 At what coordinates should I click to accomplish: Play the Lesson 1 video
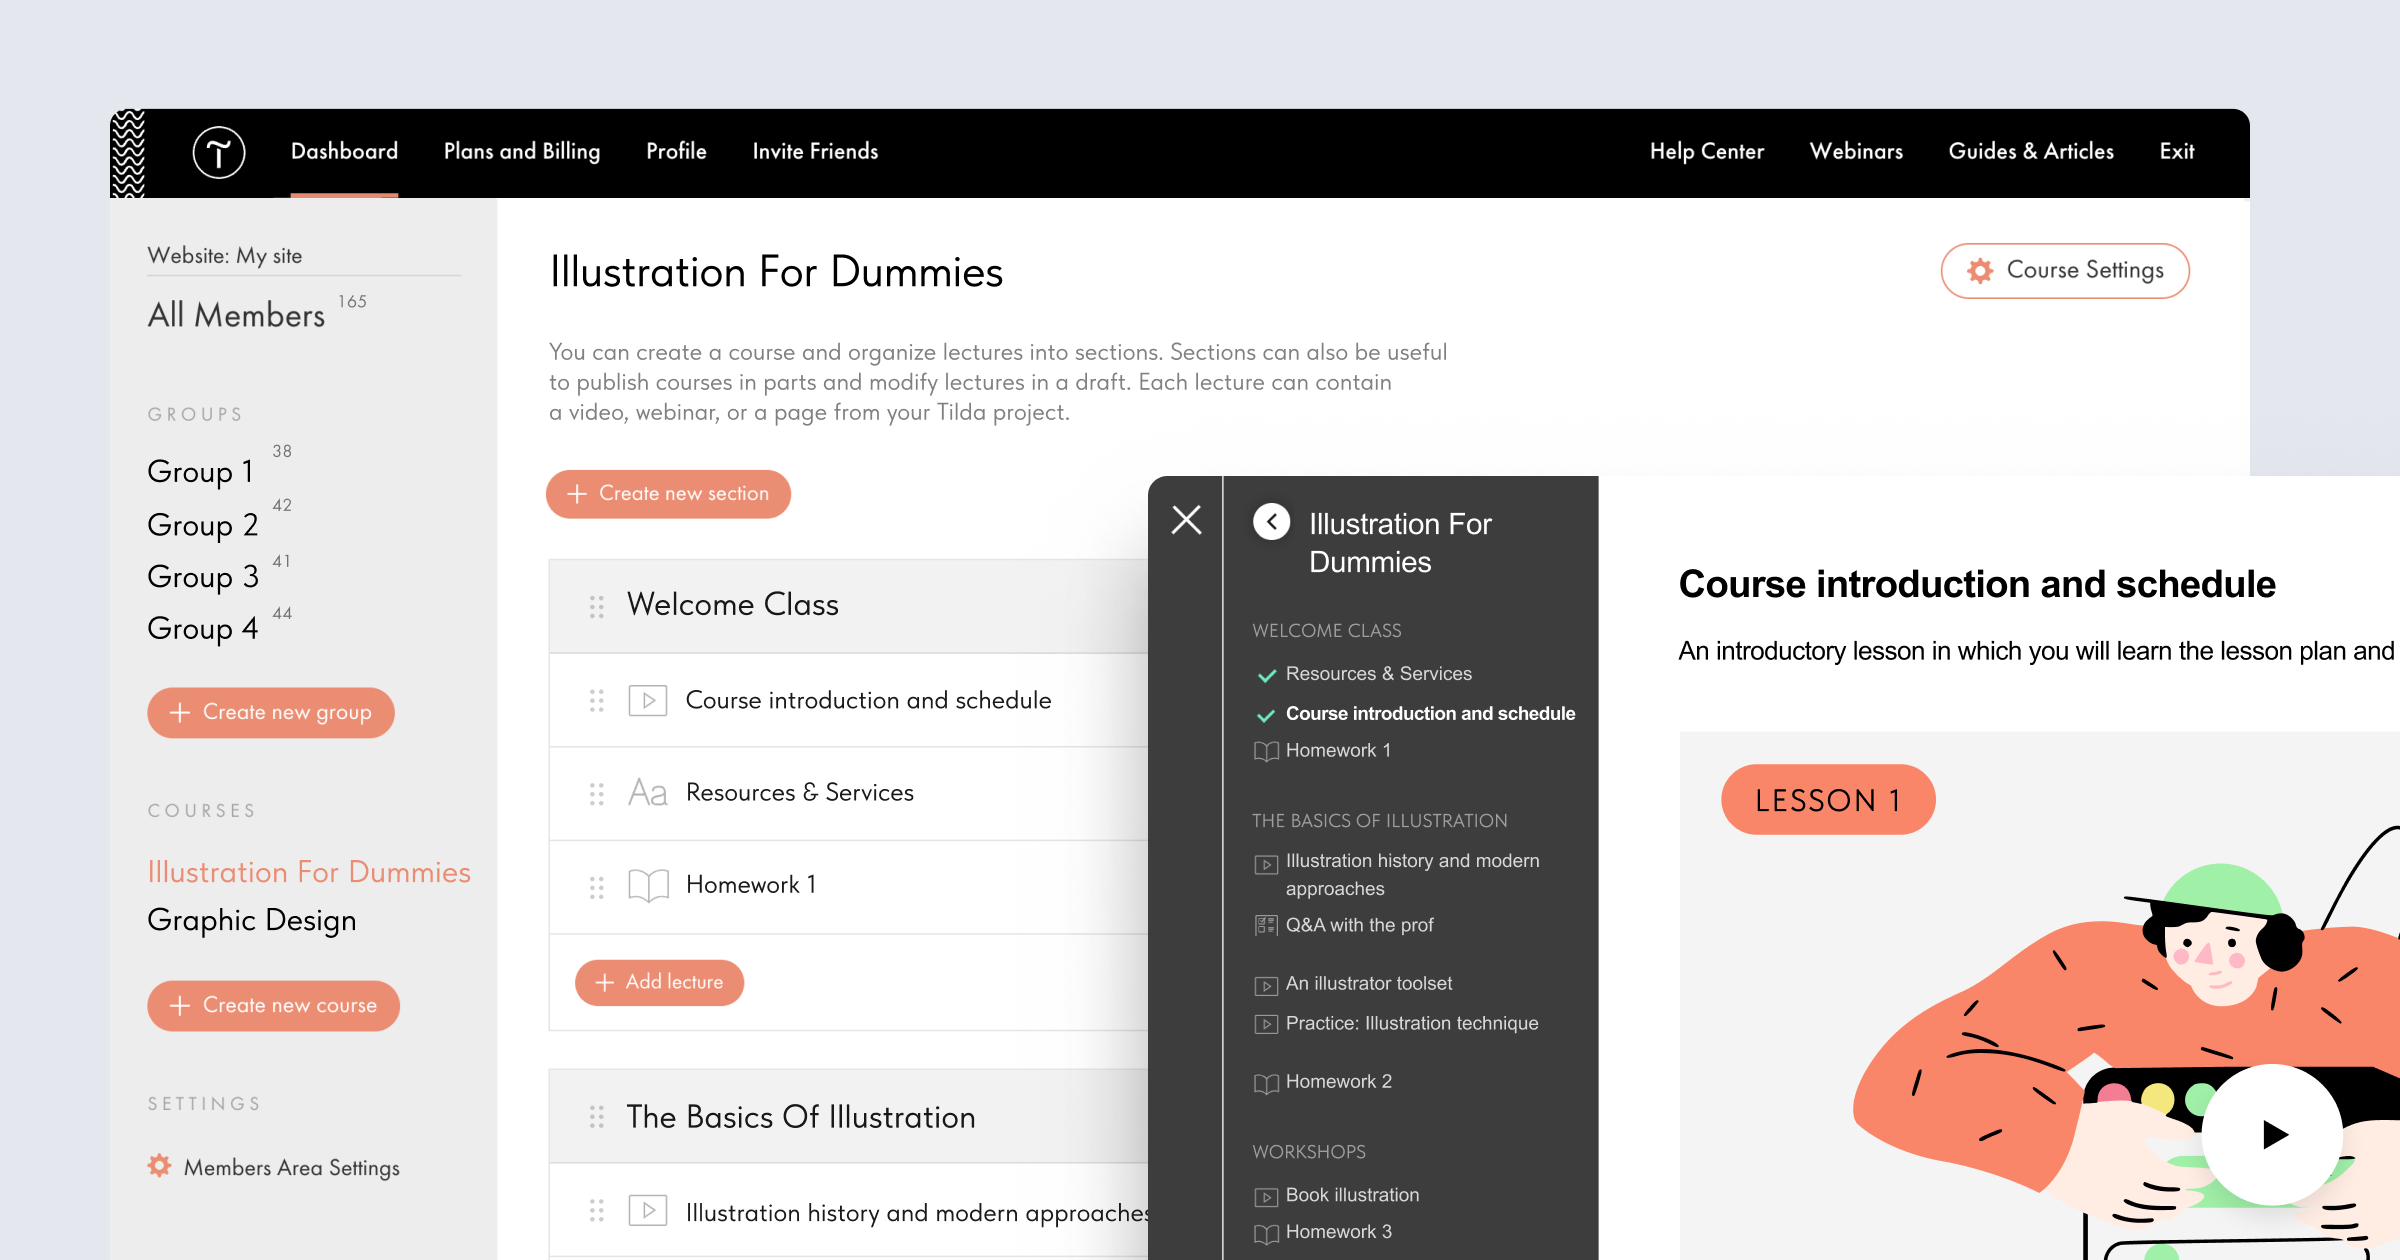(2272, 1134)
